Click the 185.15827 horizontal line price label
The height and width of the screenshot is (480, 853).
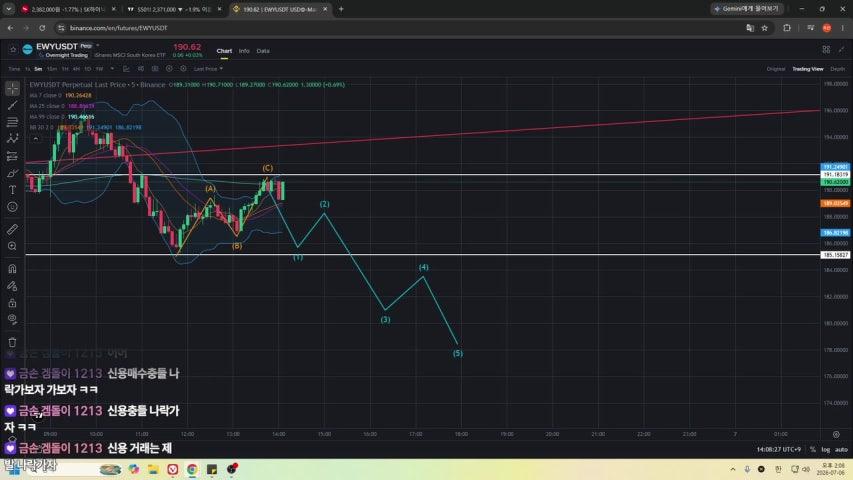(835, 255)
